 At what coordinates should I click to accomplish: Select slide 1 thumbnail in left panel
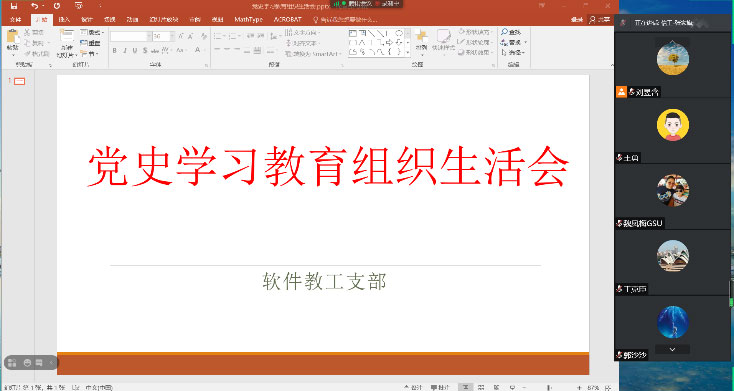pyautogui.click(x=19, y=81)
